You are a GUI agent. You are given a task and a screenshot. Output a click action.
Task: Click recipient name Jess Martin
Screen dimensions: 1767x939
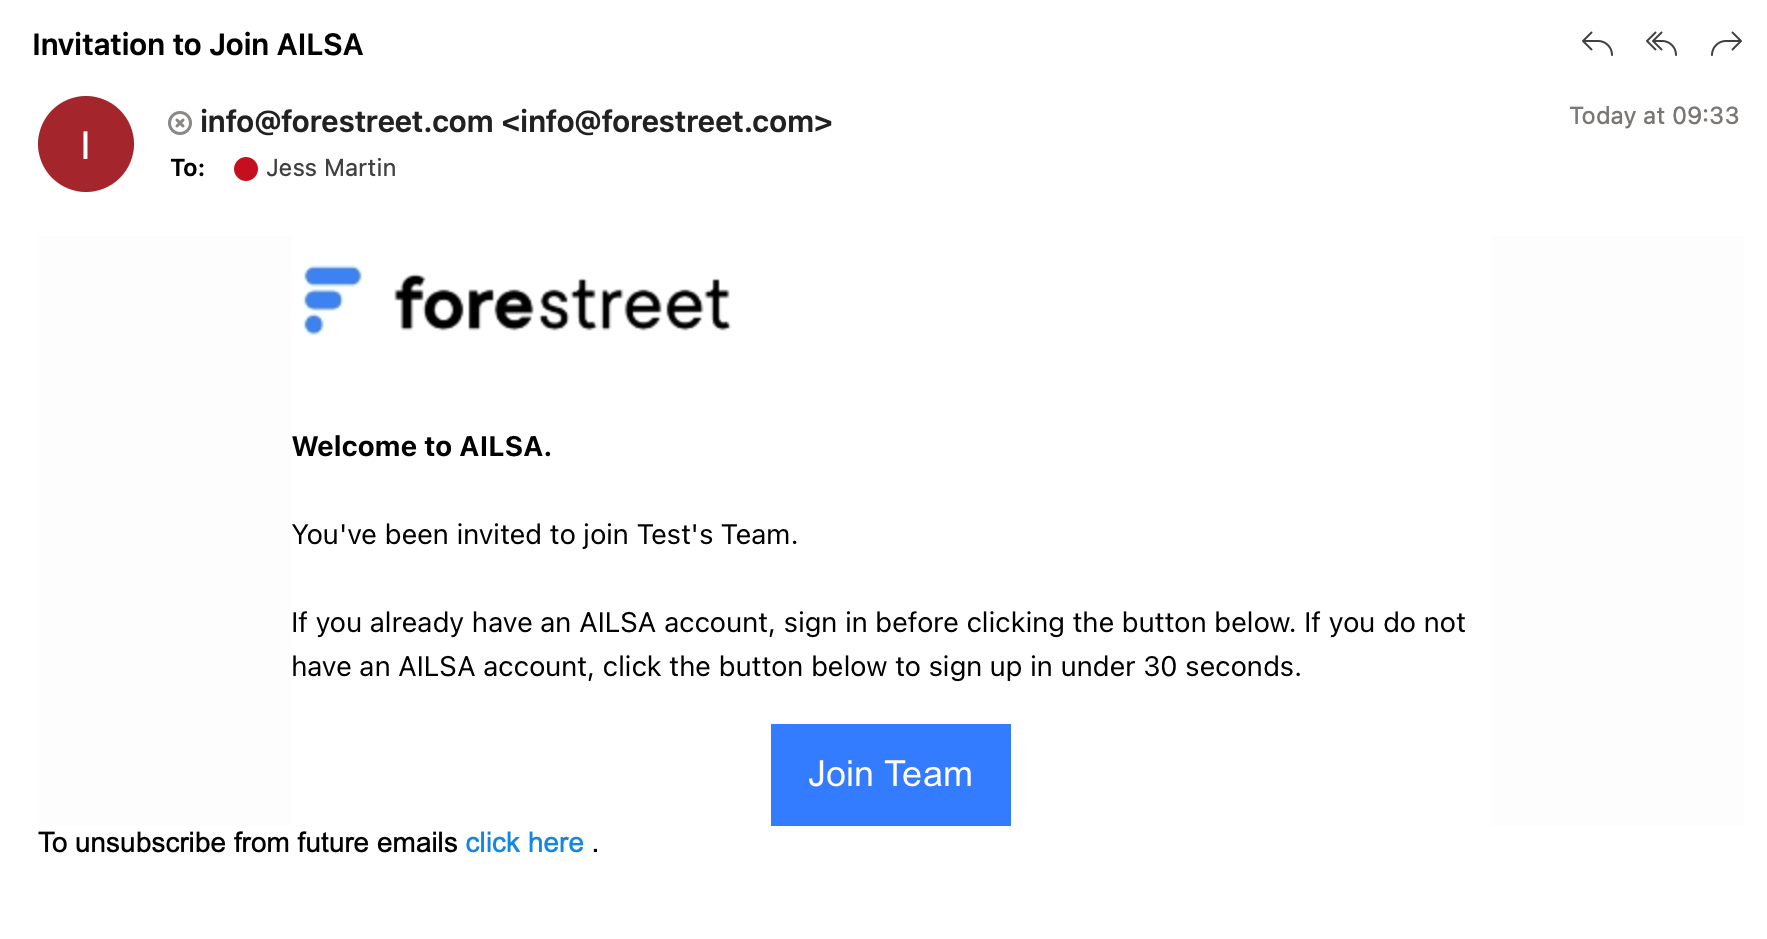[x=331, y=168]
